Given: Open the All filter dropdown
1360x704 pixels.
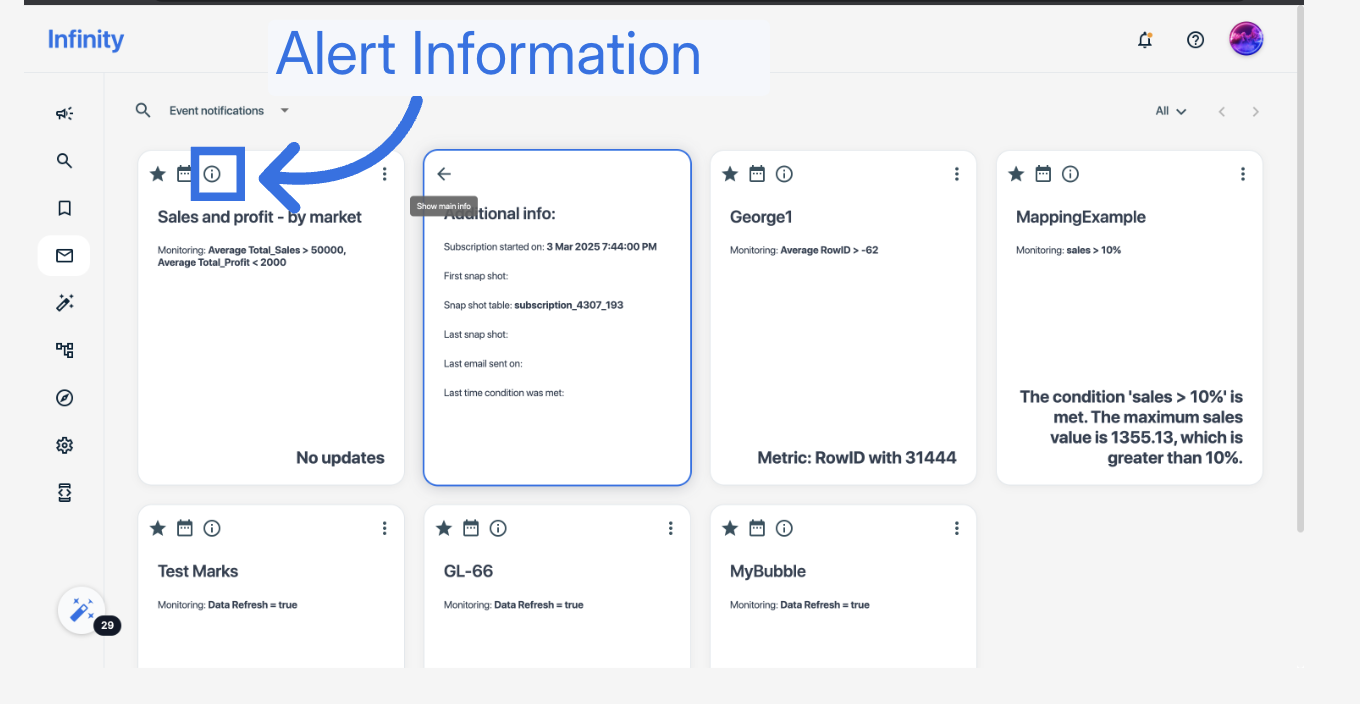Looking at the screenshot, I should coord(1170,111).
